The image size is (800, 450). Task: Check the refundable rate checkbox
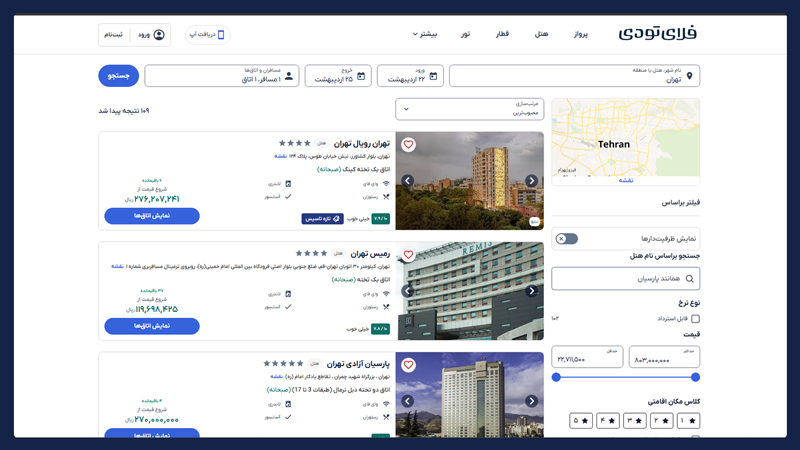click(695, 319)
